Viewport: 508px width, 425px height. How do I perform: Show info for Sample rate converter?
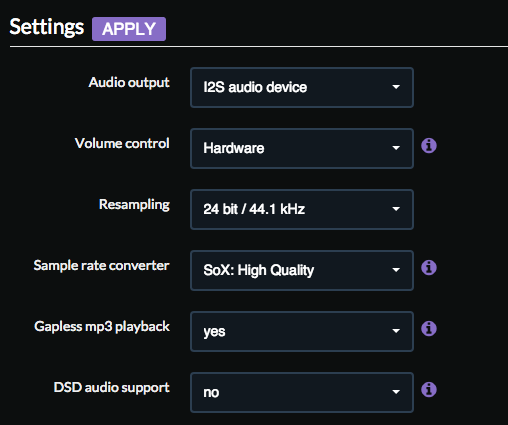[429, 268]
